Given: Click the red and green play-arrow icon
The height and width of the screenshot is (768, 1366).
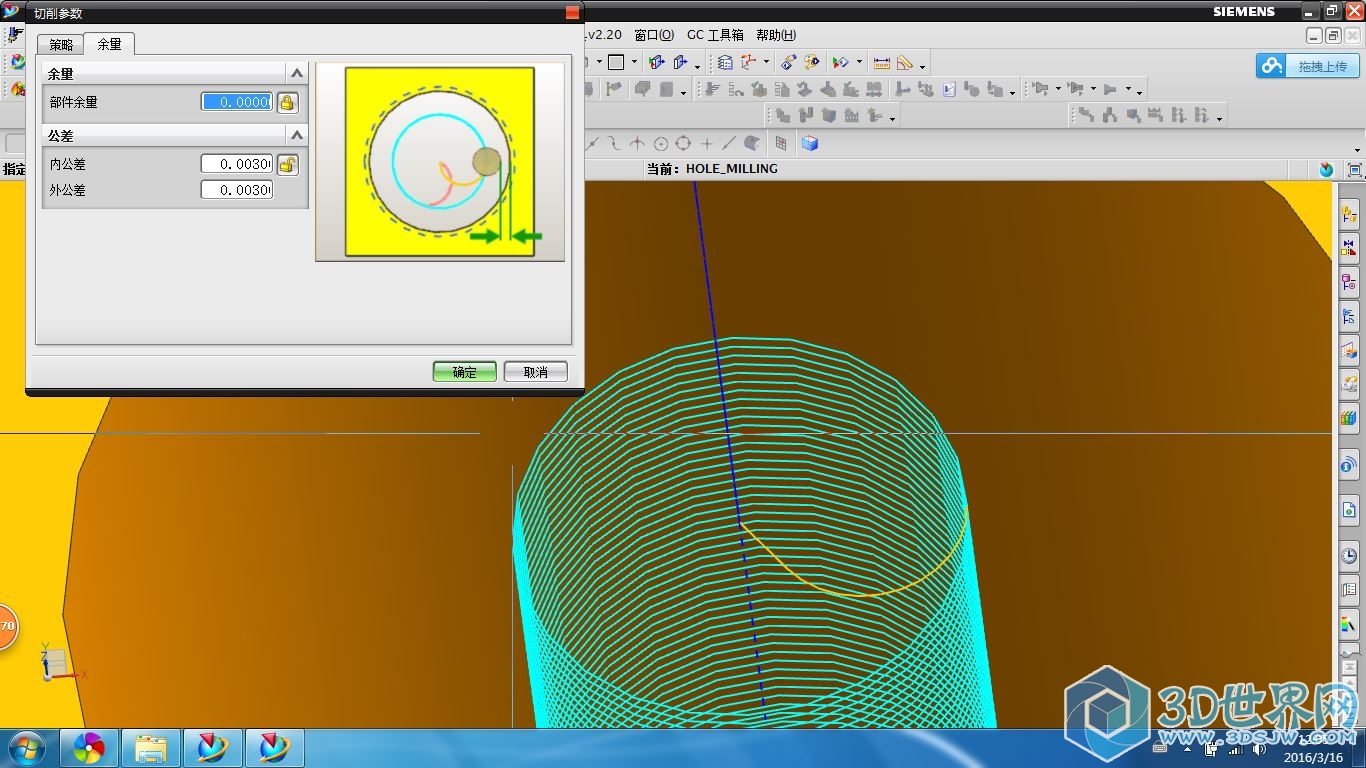Looking at the screenshot, I should (841, 62).
